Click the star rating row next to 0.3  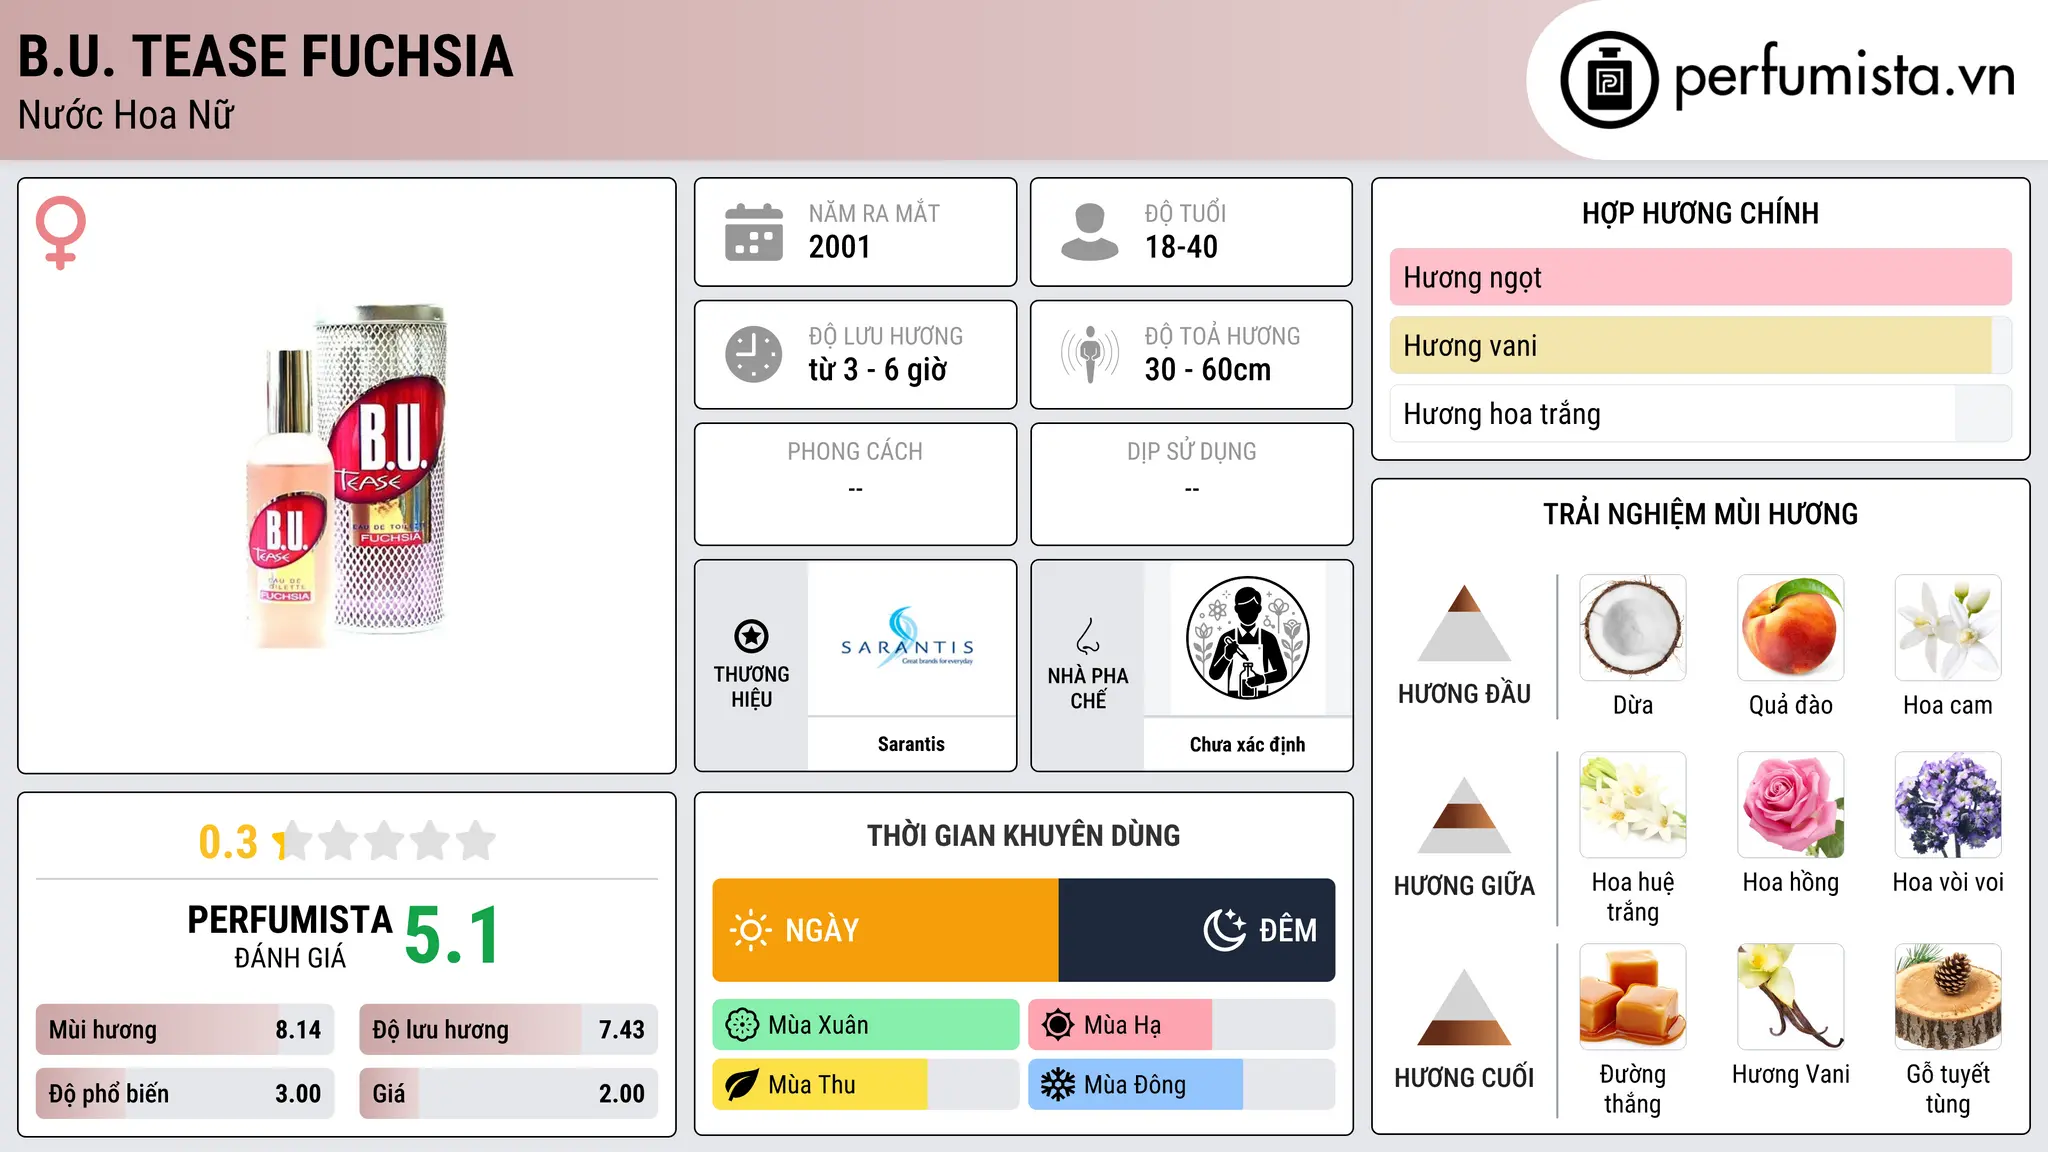[385, 841]
